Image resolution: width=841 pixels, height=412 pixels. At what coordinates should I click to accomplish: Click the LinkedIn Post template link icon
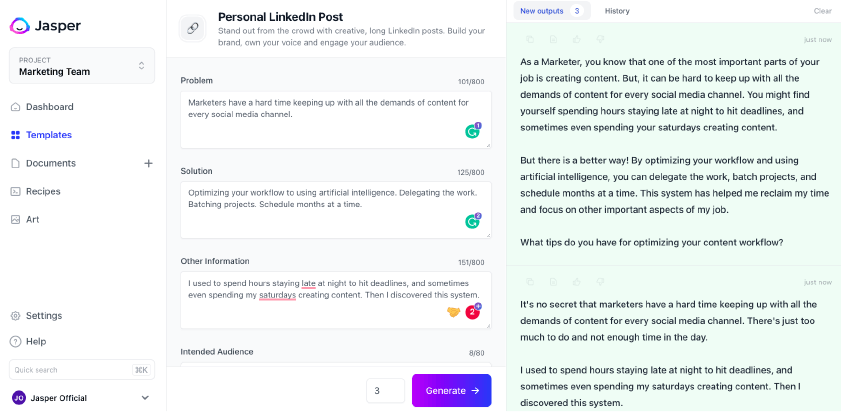193,29
